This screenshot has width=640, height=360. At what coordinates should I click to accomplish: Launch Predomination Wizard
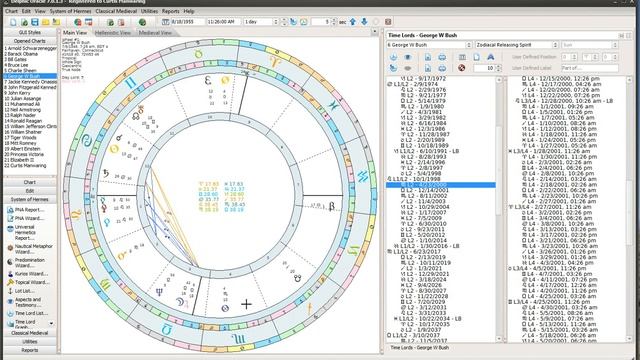27,262
